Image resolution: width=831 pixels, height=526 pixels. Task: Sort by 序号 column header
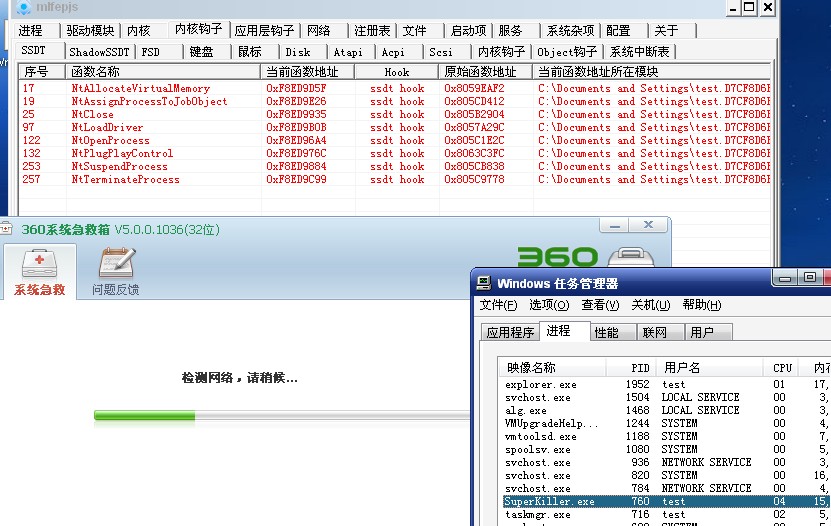pos(42,72)
